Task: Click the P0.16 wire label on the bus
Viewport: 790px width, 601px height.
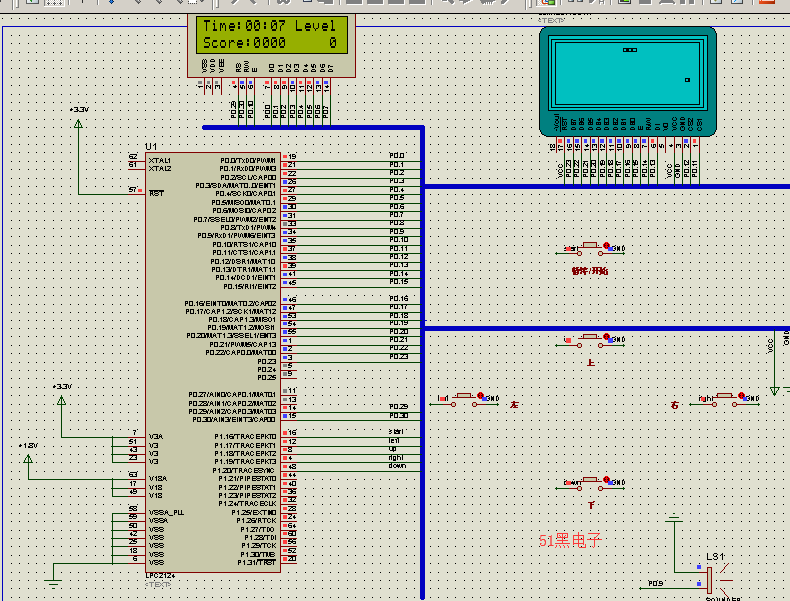Action: [x=399, y=298]
